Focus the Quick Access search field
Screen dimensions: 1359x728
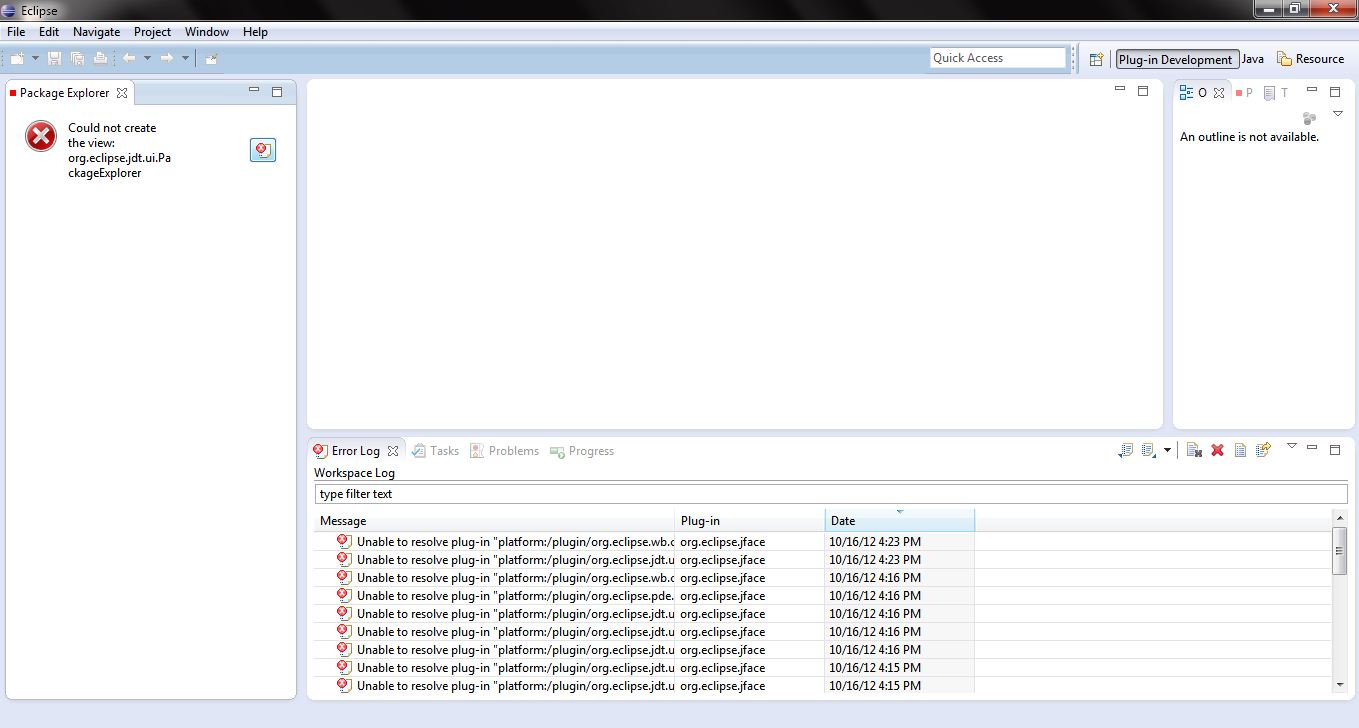(998, 58)
